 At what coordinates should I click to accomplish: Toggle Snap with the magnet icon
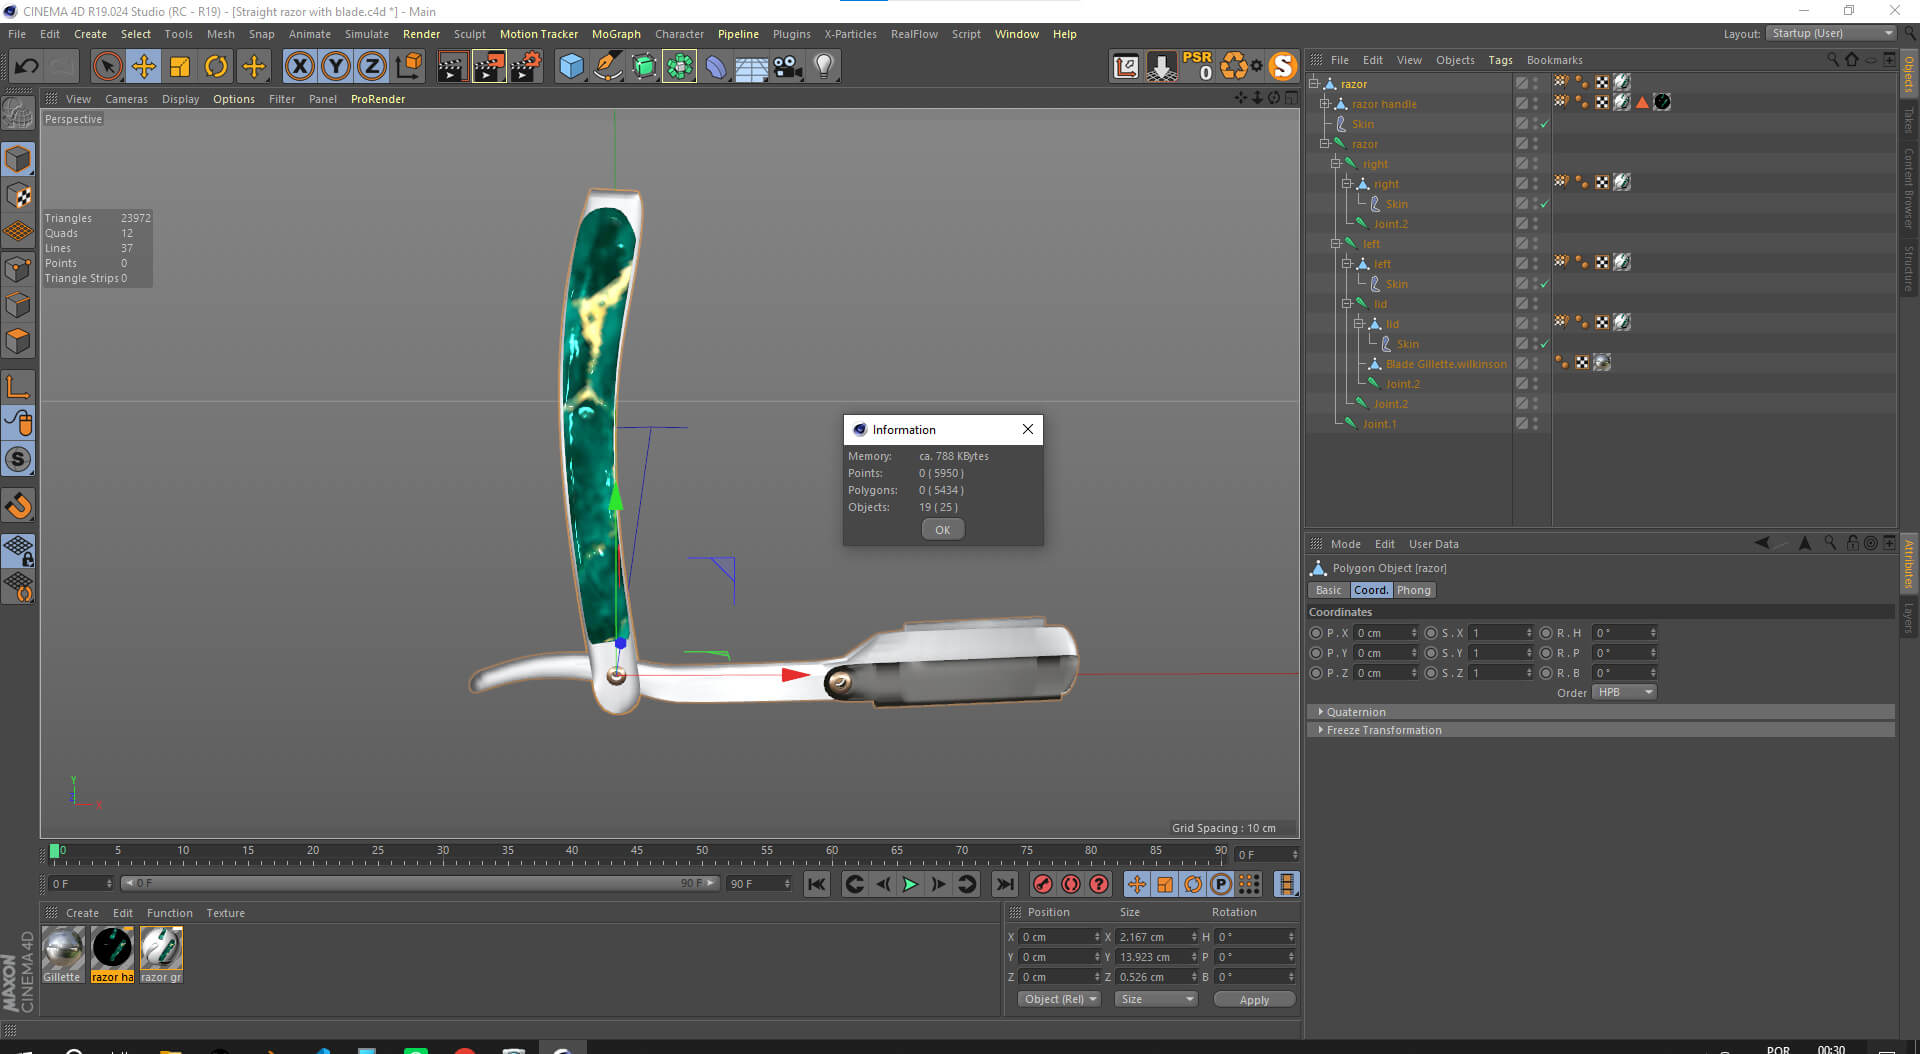coord(18,506)
